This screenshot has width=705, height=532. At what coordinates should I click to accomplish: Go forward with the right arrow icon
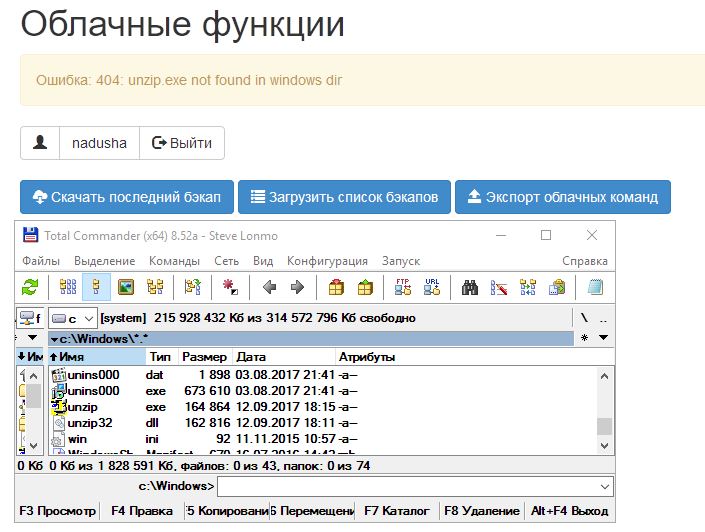pyautogui.click(x=297, y=287)
